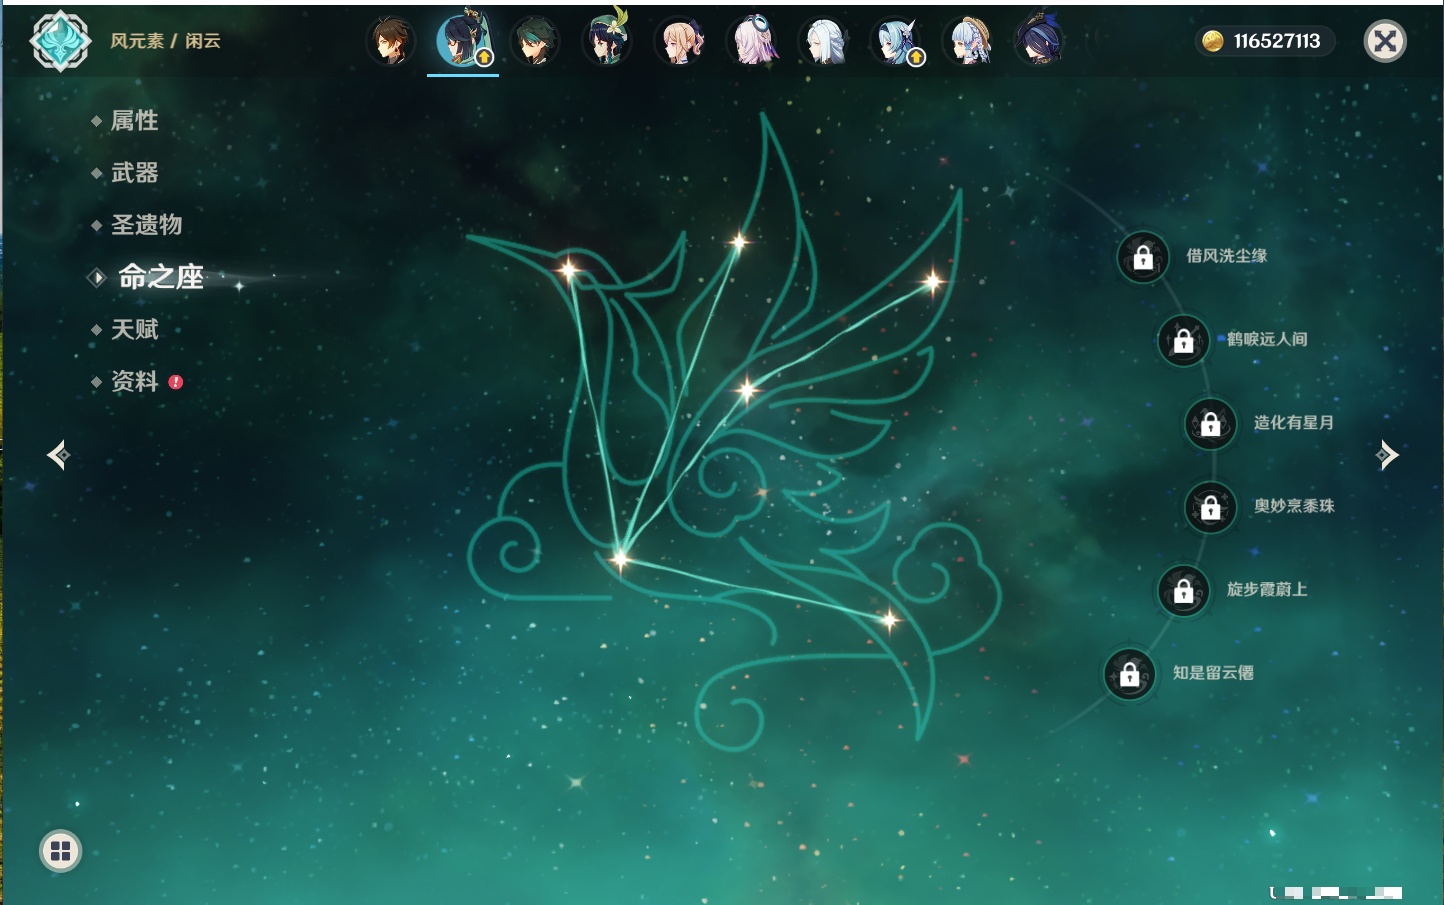Switch to the 属性 attributes tab
1444x905 pixels.
point(134,121)
